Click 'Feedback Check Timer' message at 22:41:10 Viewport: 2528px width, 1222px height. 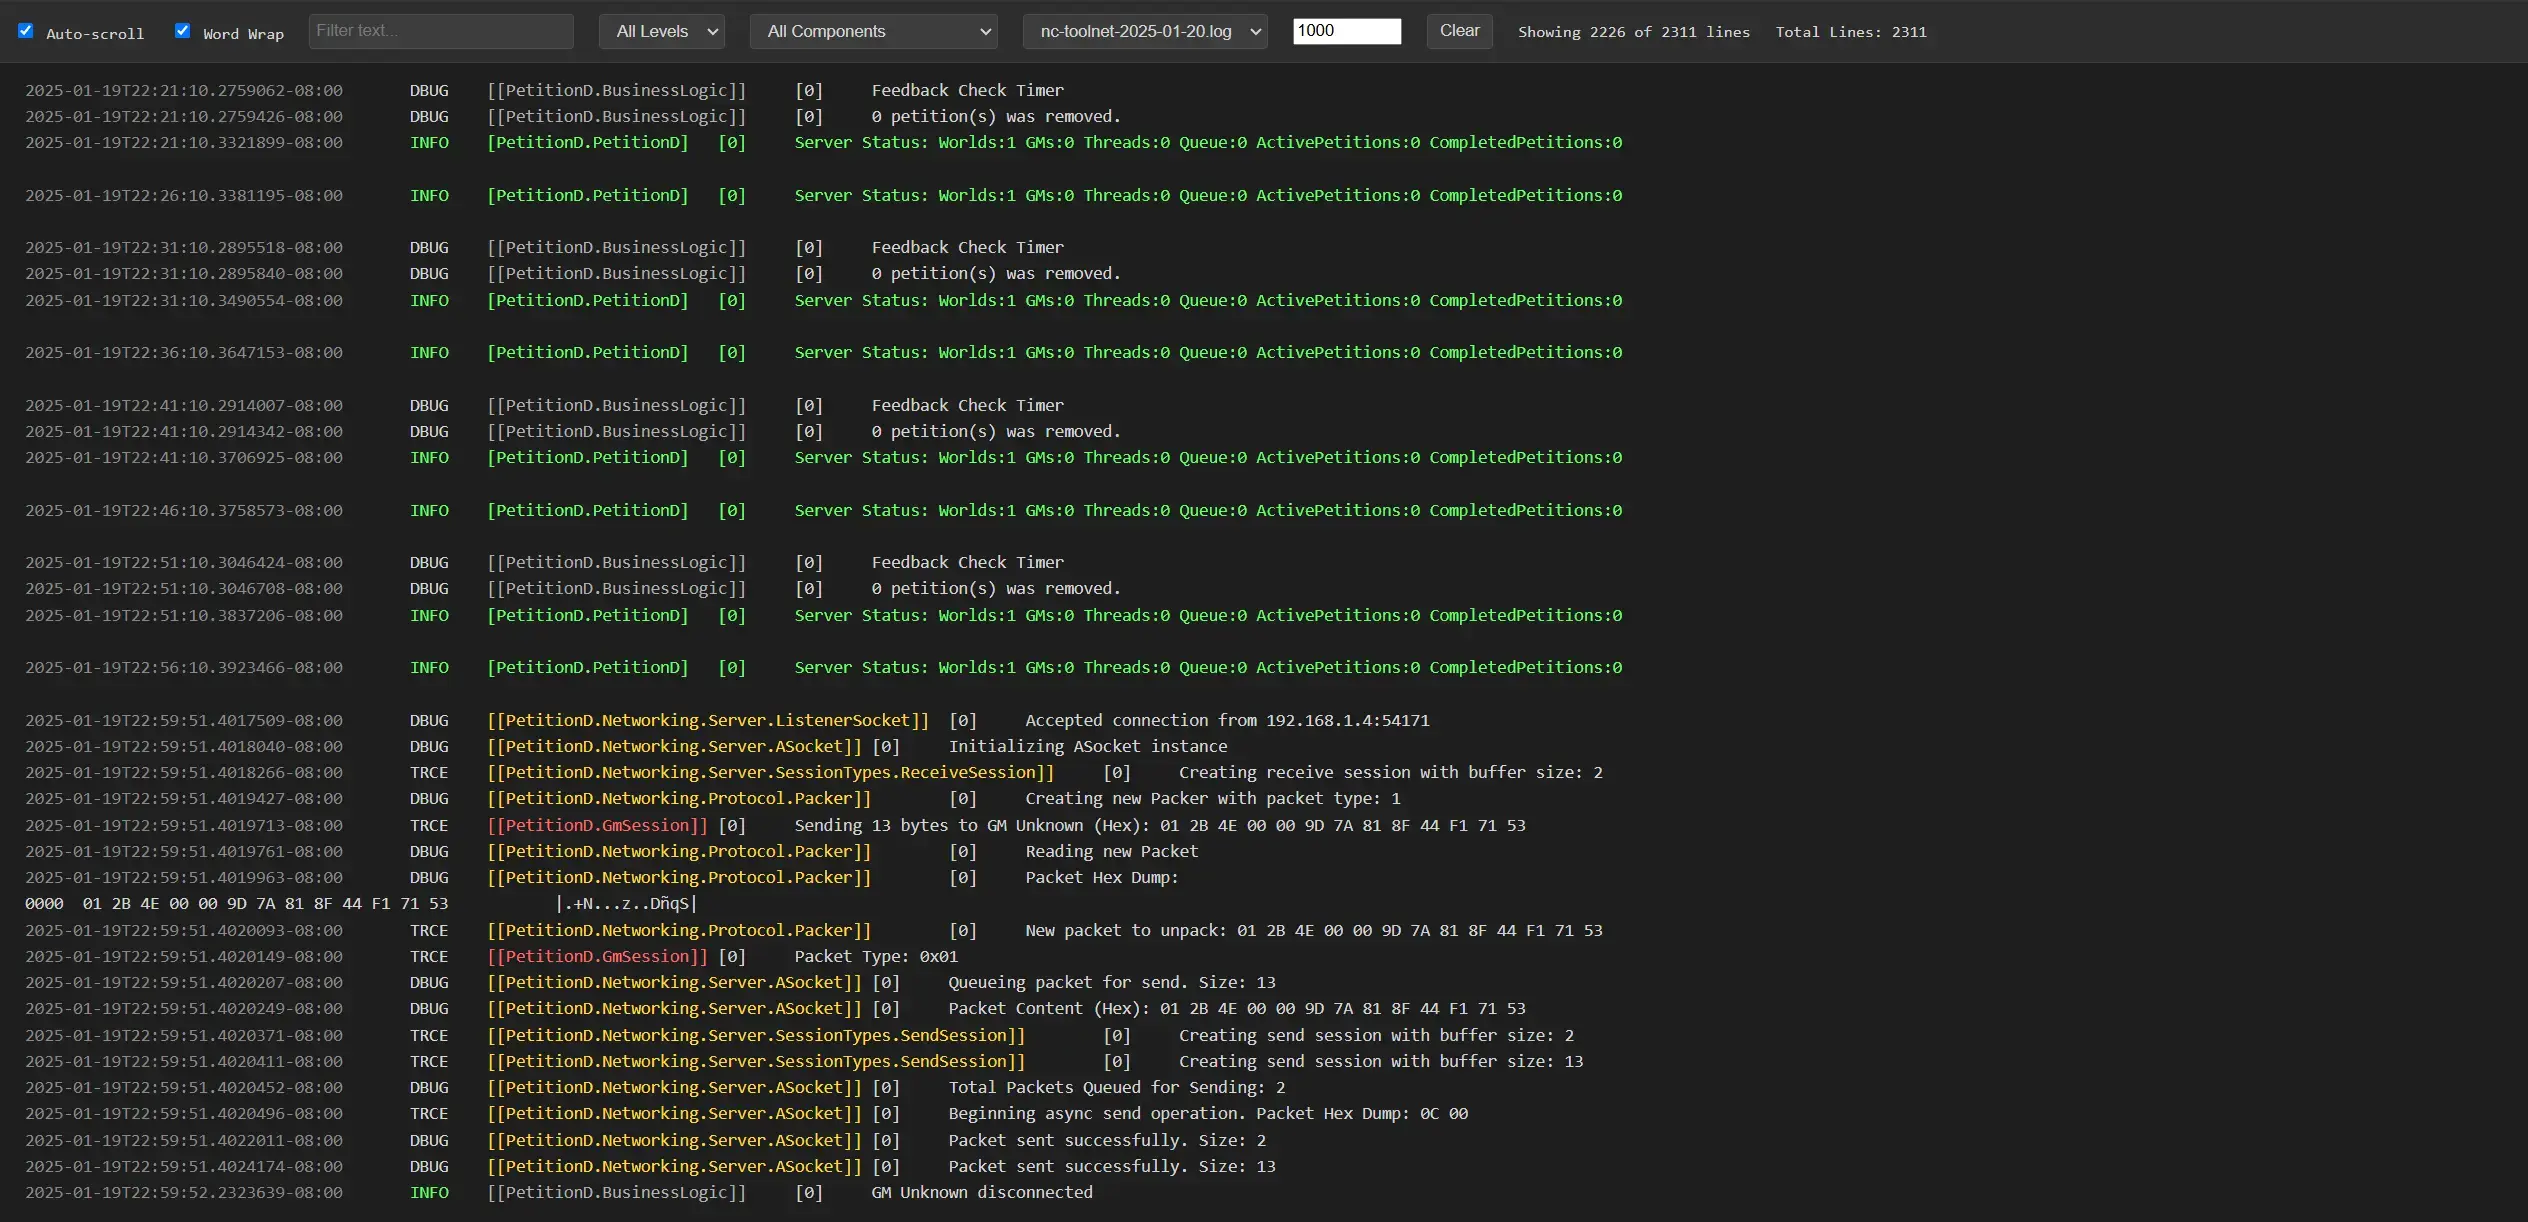point(967,405)
